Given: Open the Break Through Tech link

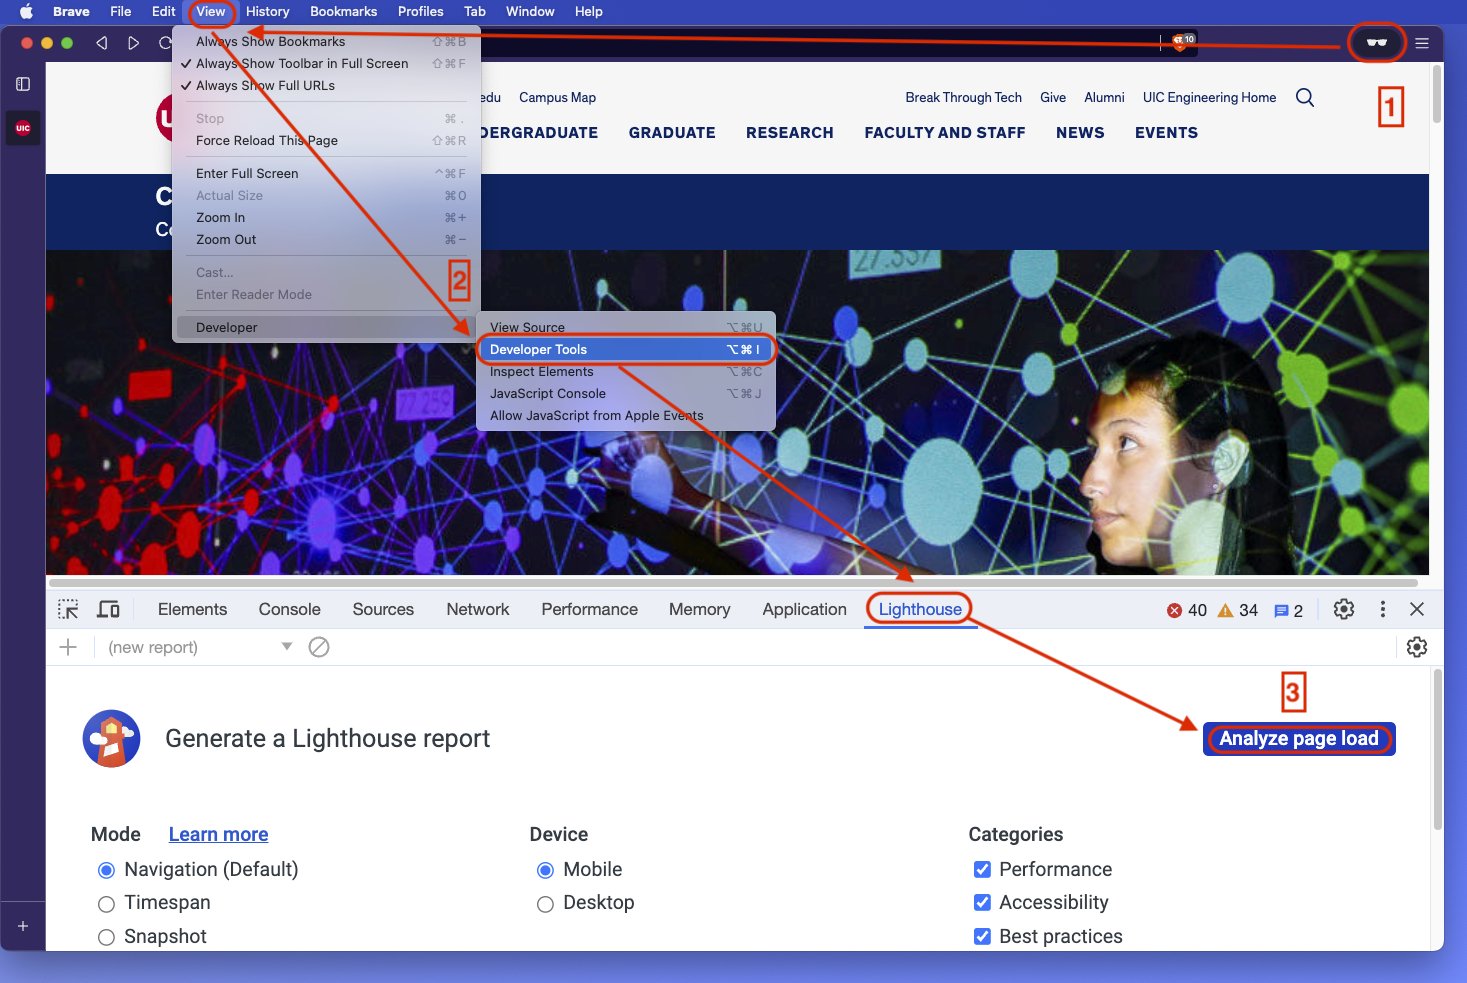Looking at the screenshot, I should (963, 97).
